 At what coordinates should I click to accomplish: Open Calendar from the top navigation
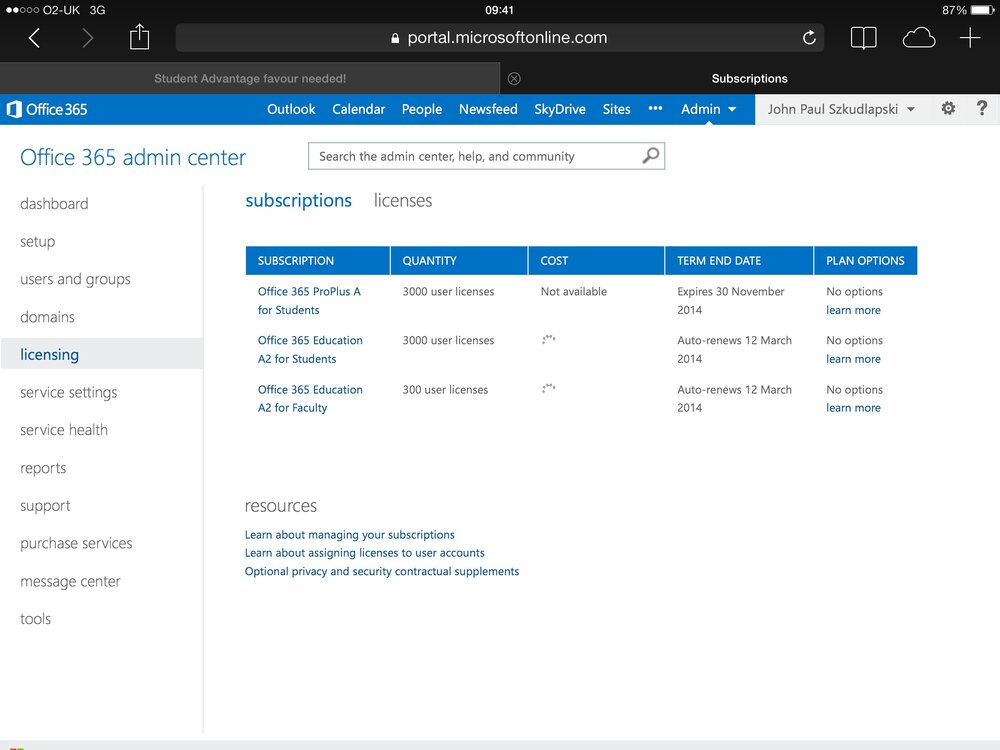tap(358, 109)
